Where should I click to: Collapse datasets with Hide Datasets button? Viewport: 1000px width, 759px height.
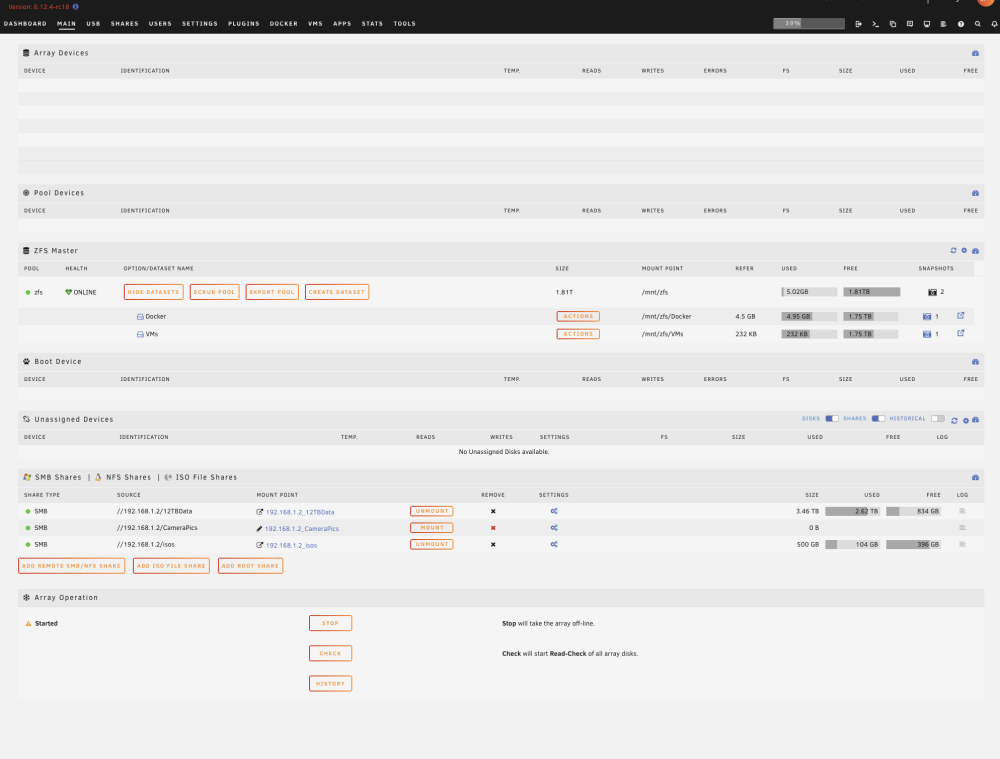(154, 292)
